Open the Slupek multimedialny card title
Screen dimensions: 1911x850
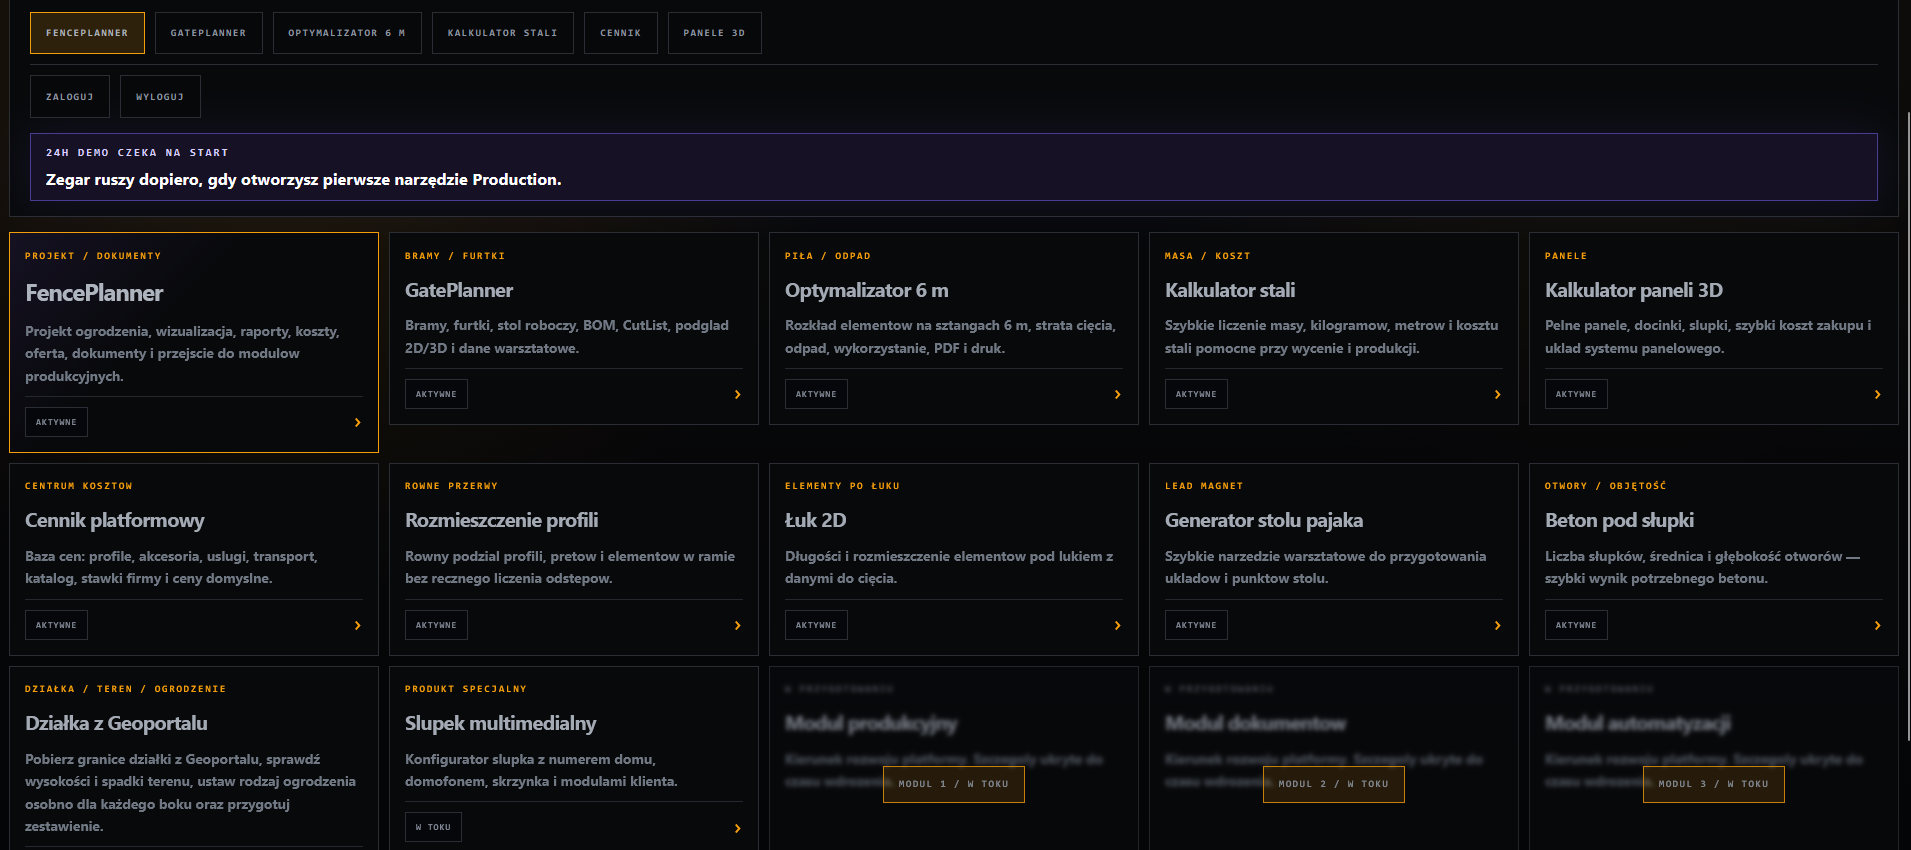[x=501, y=723]
